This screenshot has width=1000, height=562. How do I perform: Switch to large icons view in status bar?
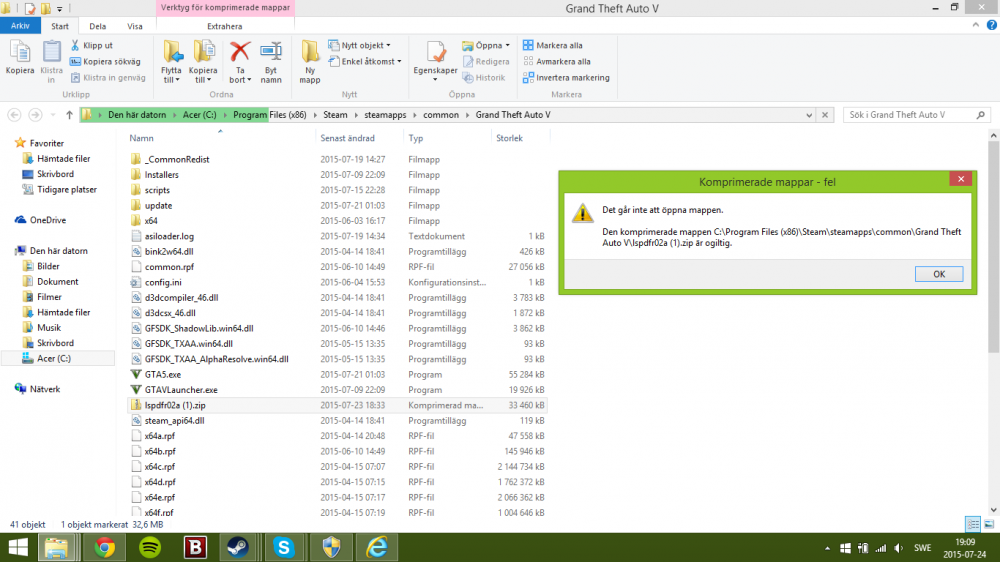point(989,524)
